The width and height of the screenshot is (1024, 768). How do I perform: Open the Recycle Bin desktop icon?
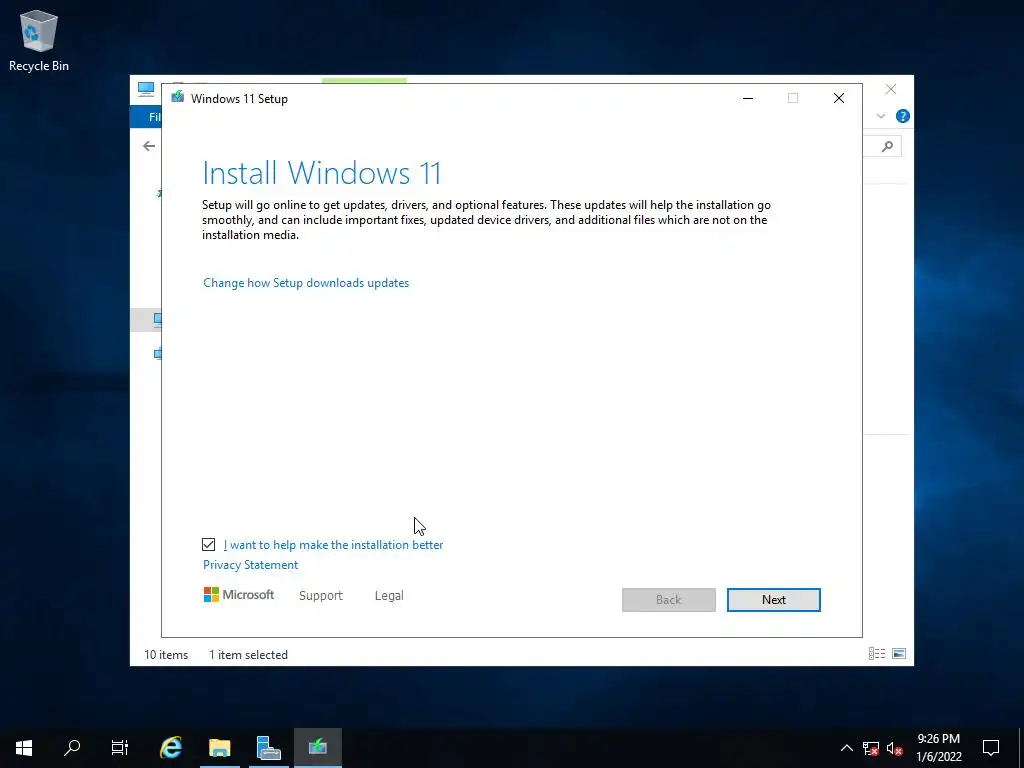[39, 40]
